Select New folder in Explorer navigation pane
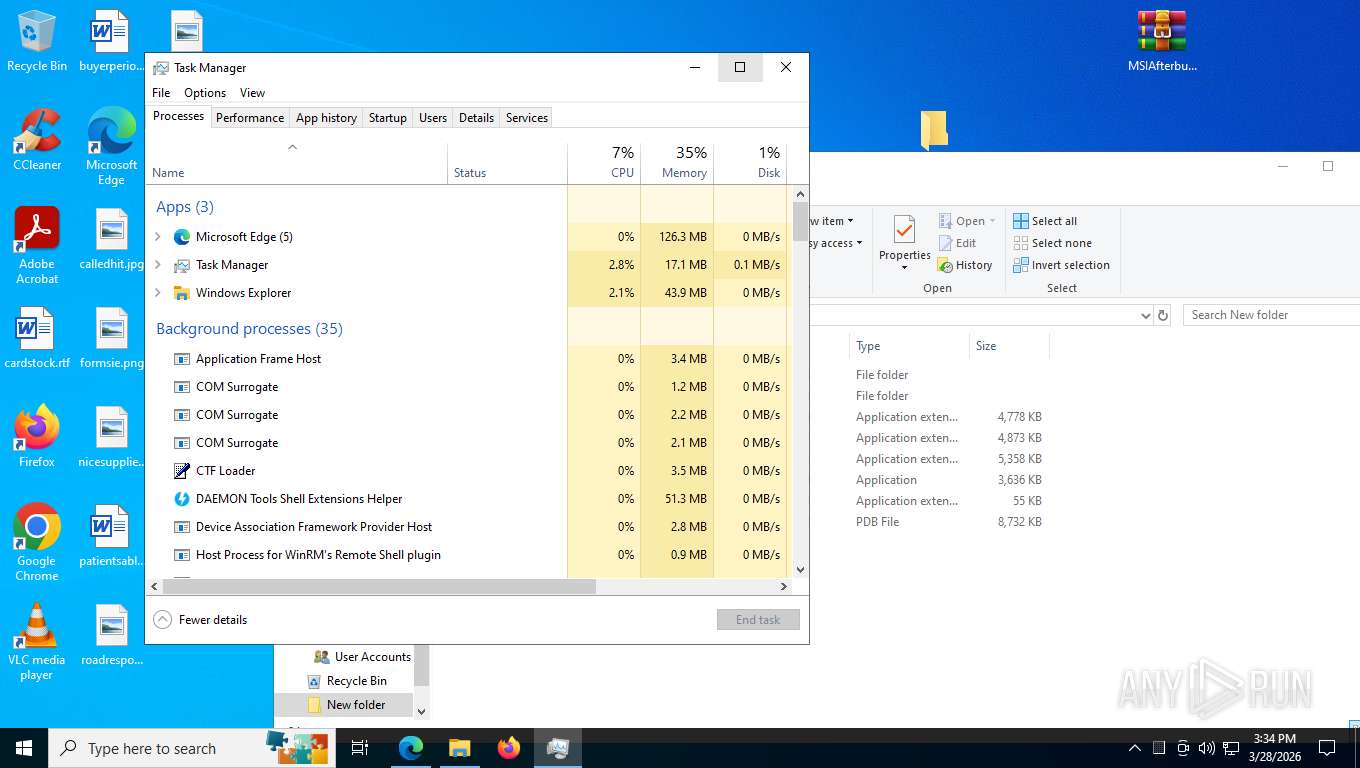 [x=345, y=705]
